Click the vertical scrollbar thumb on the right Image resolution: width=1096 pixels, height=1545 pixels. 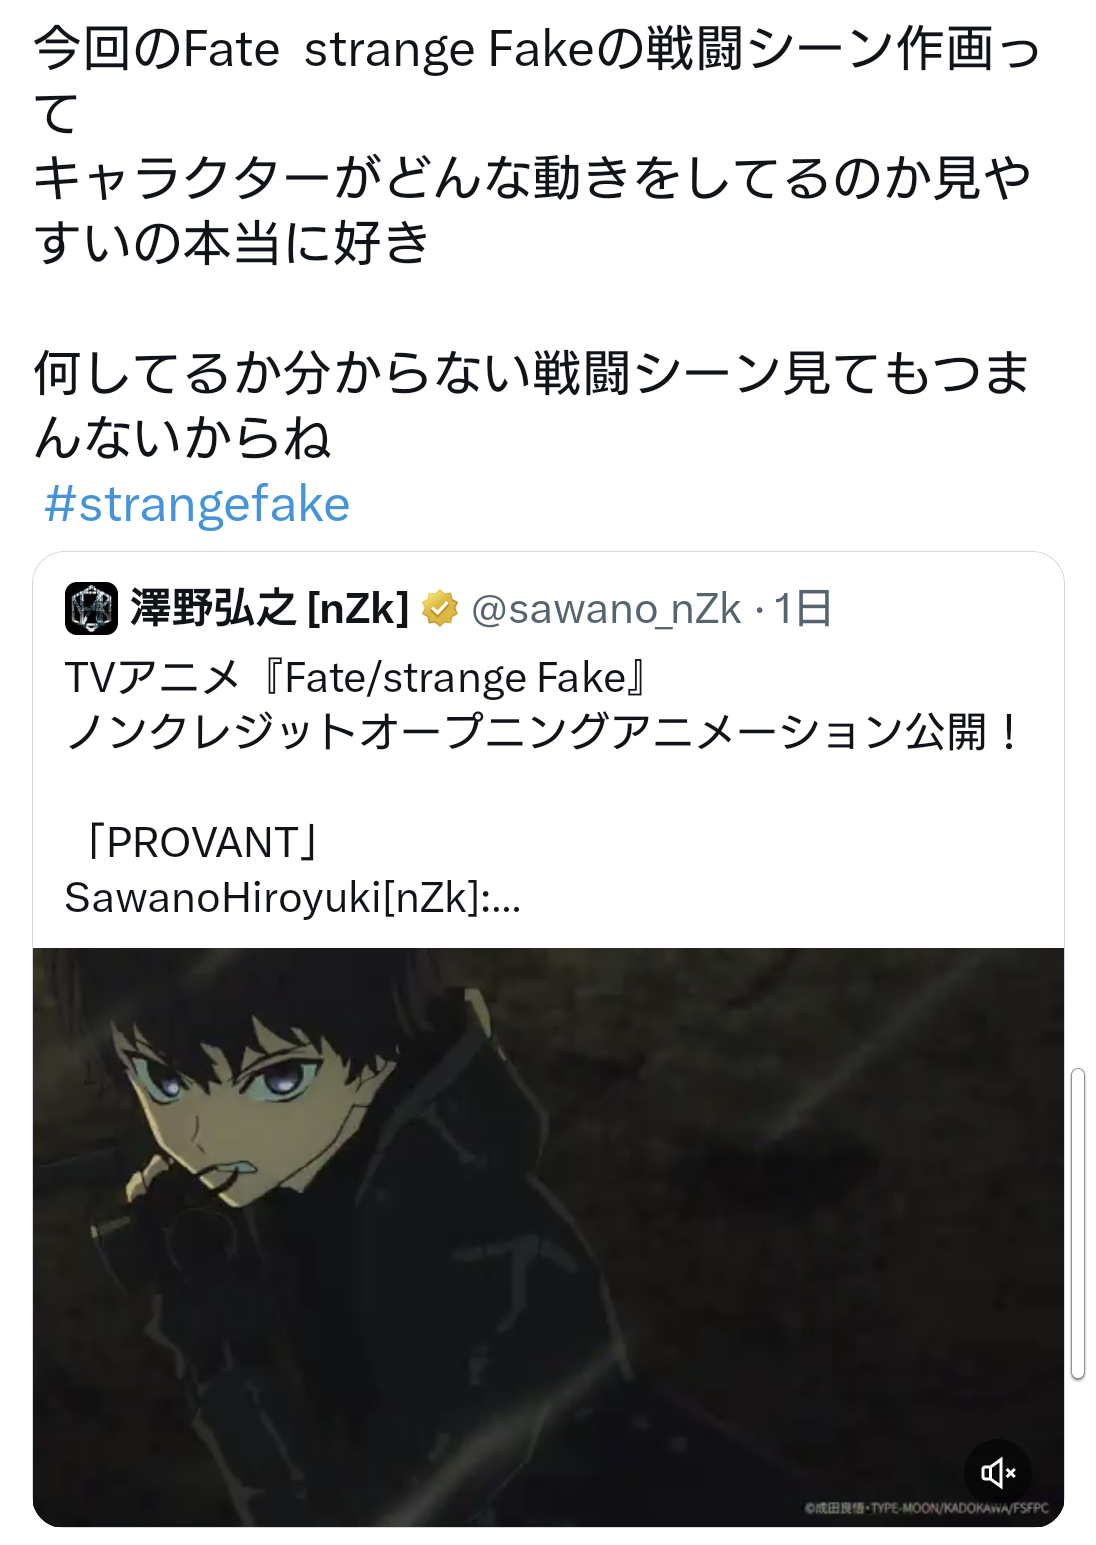click(1077, 1224)
